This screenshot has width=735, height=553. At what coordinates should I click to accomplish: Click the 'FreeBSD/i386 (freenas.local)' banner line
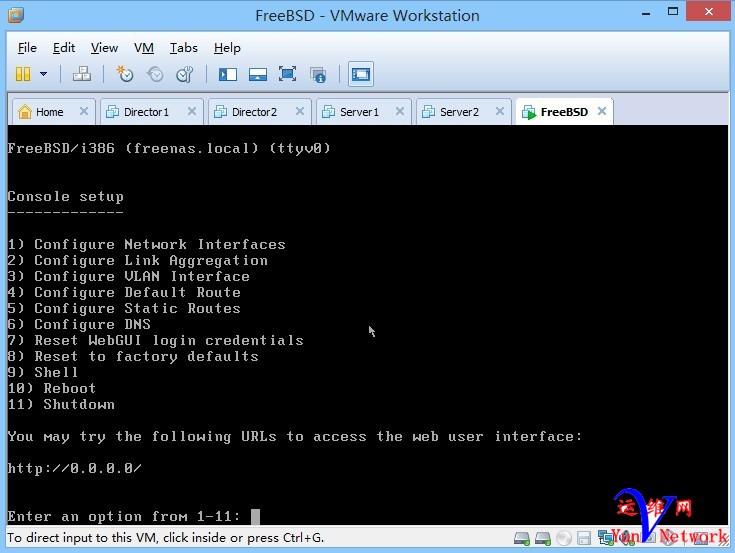169,149
